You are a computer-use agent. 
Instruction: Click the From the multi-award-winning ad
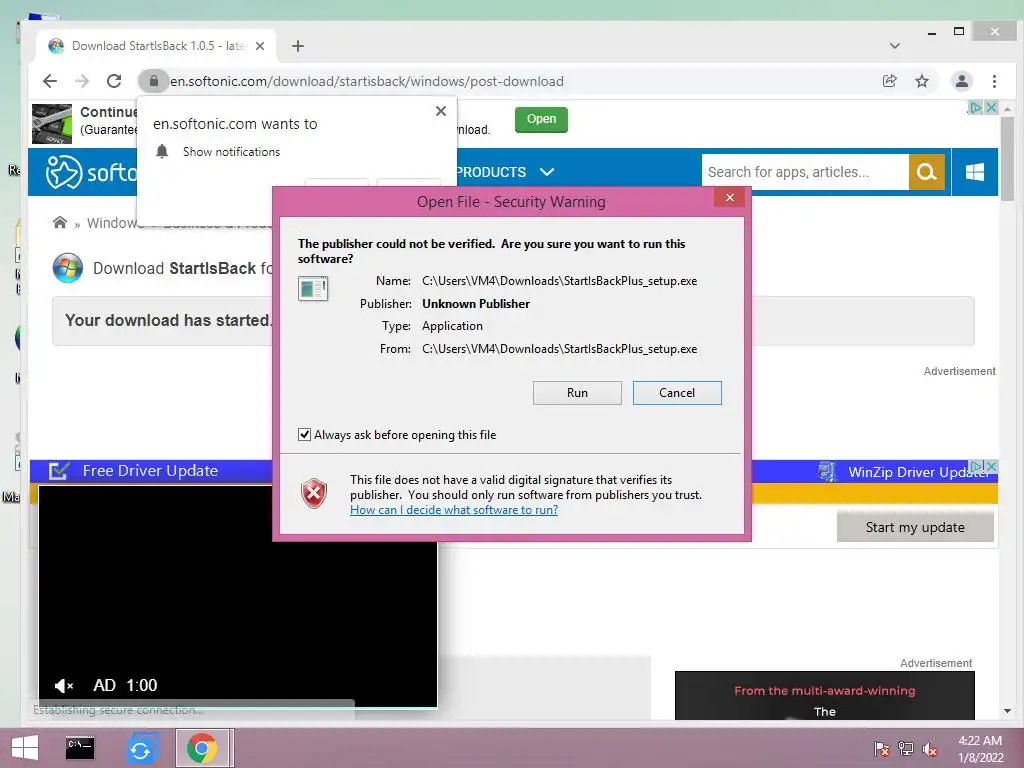click(824, 696)
